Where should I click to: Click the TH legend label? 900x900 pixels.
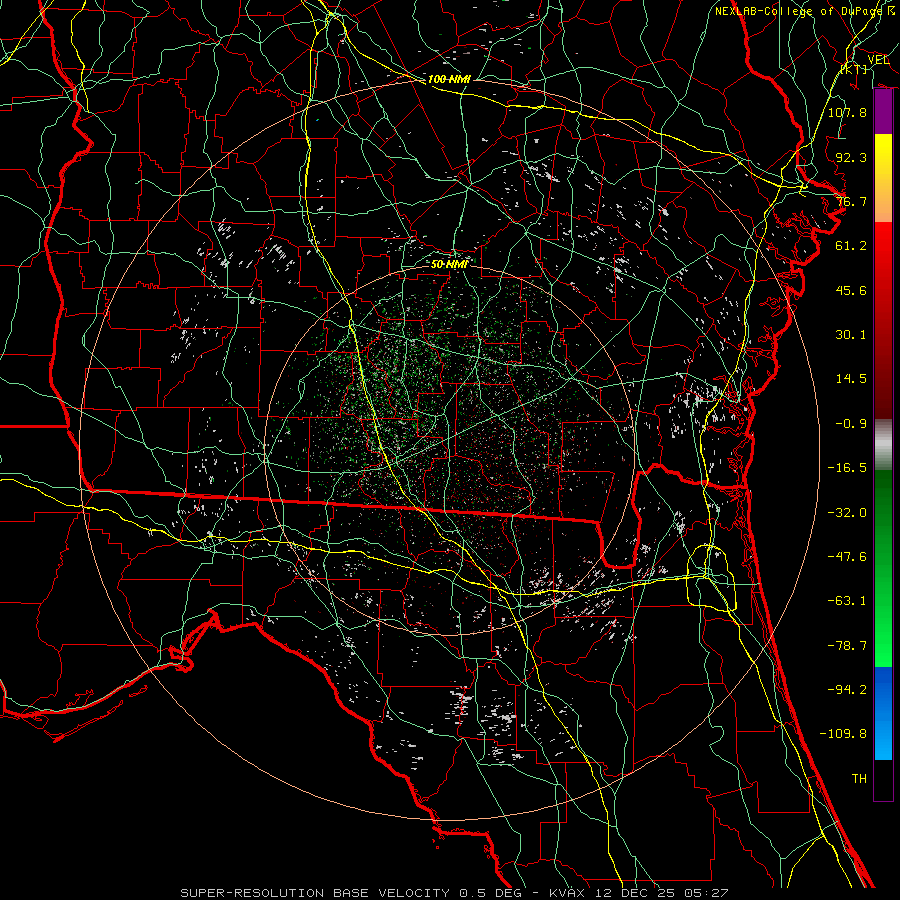859,779
